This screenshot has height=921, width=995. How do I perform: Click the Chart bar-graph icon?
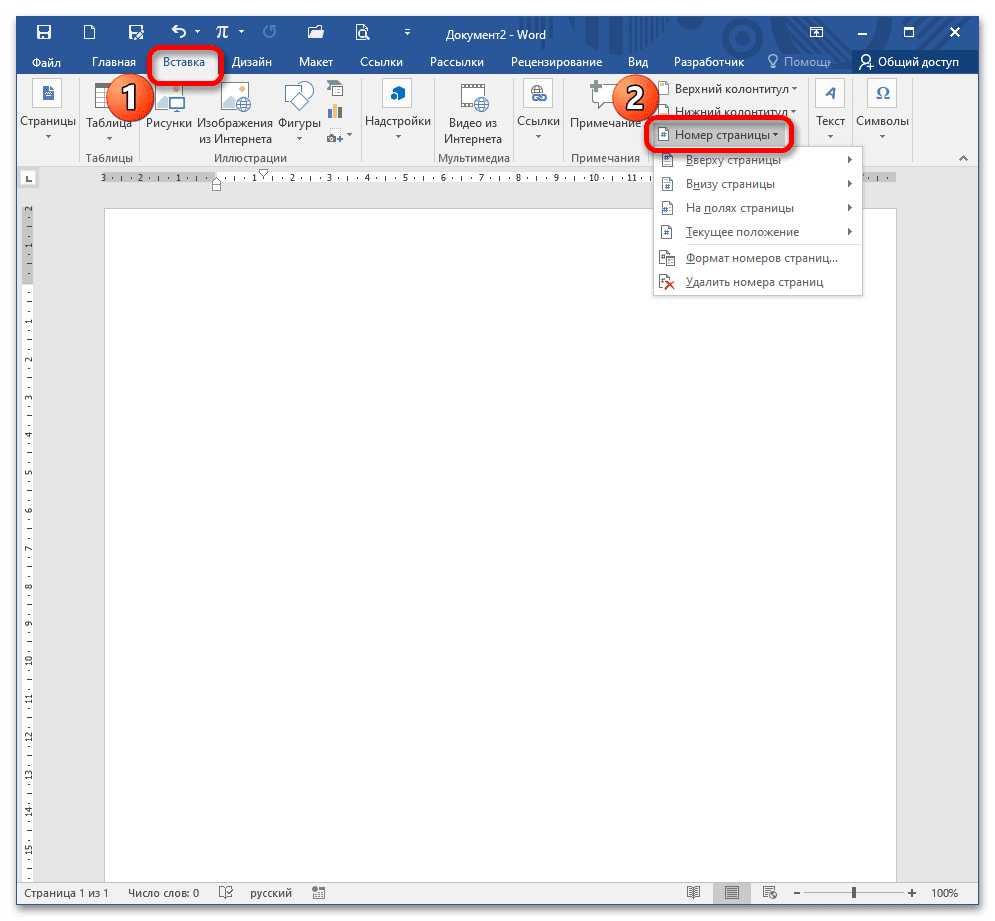pos(335,112)
